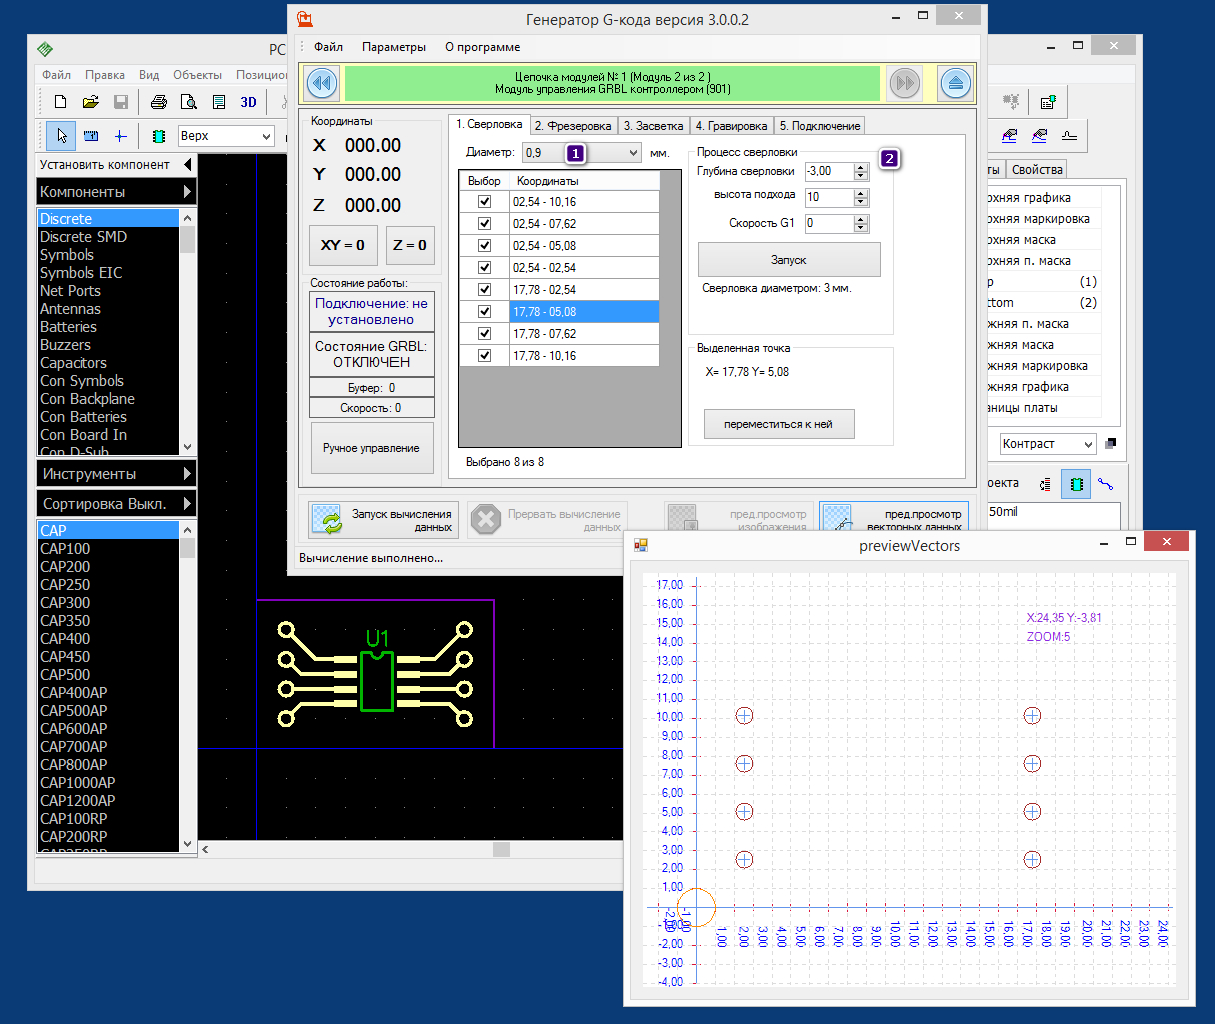
Task: Open the drill diameter dropdown
Action: [633, 153]
